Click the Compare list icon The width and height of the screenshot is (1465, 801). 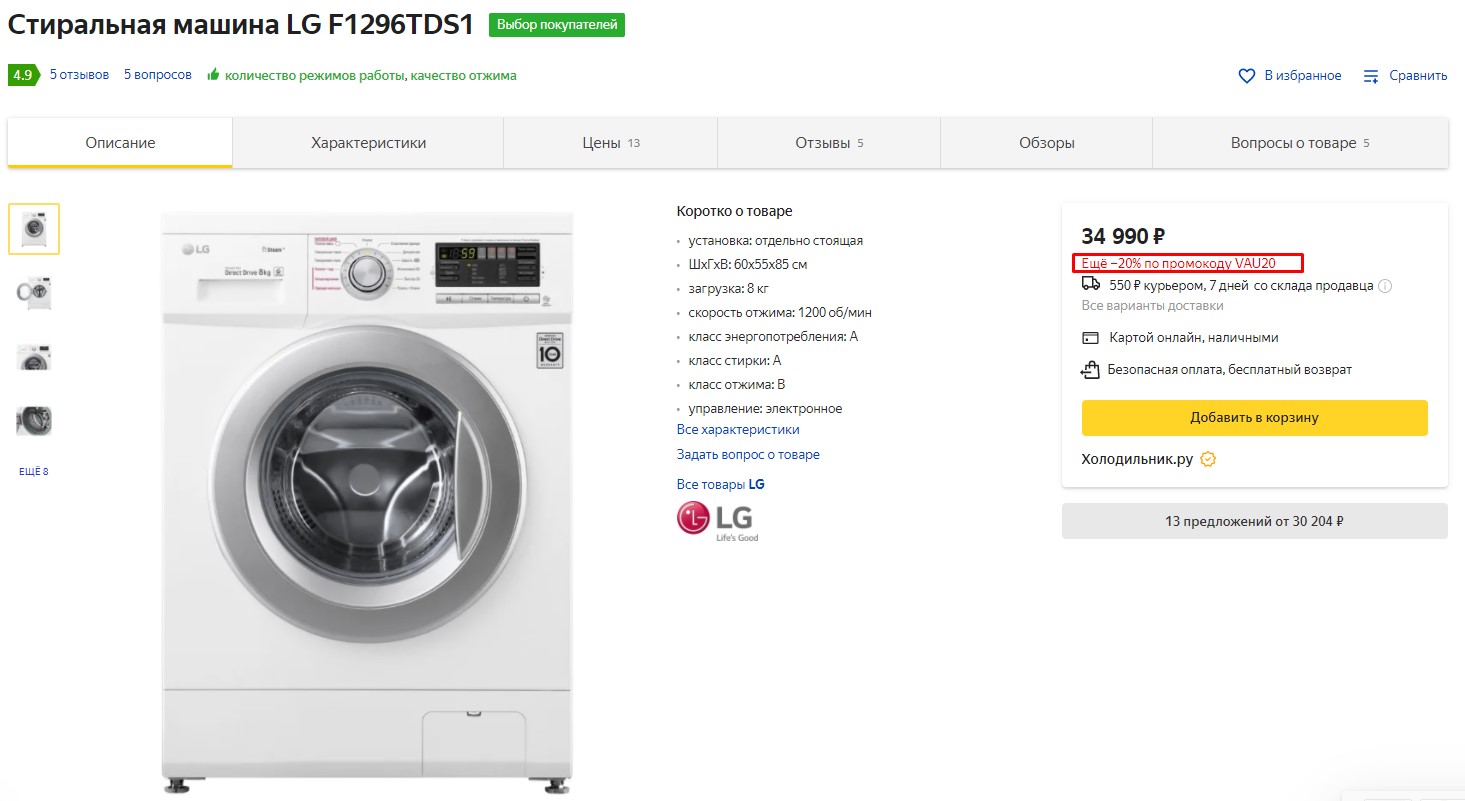click(1371, 76)
